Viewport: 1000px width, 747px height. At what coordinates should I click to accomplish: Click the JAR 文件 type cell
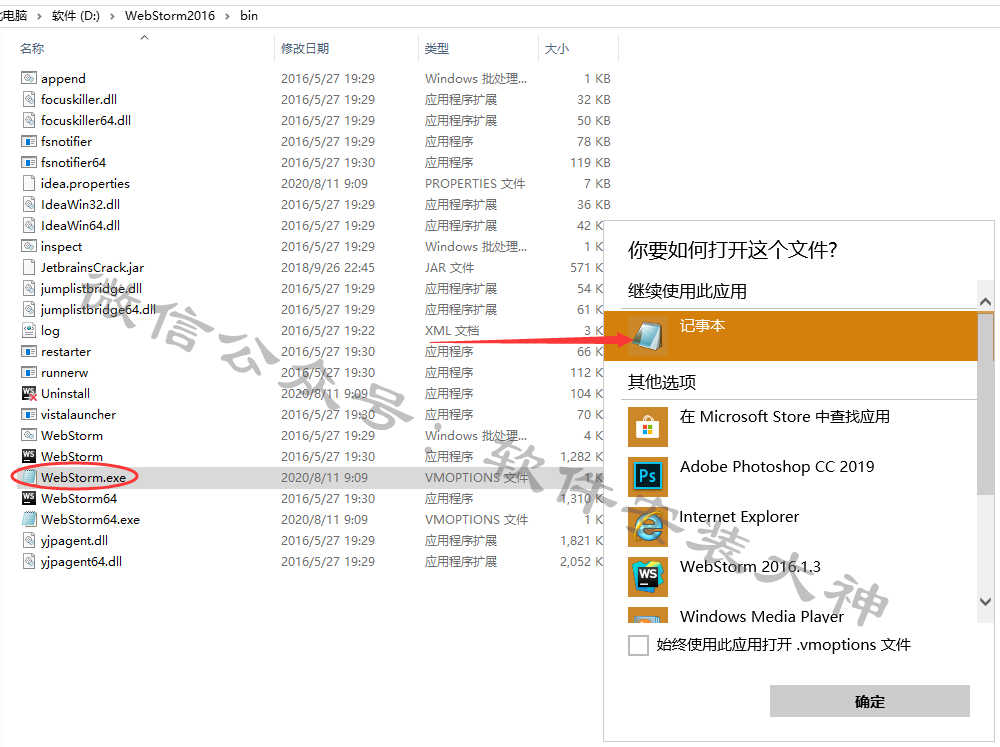pos(450,268)
